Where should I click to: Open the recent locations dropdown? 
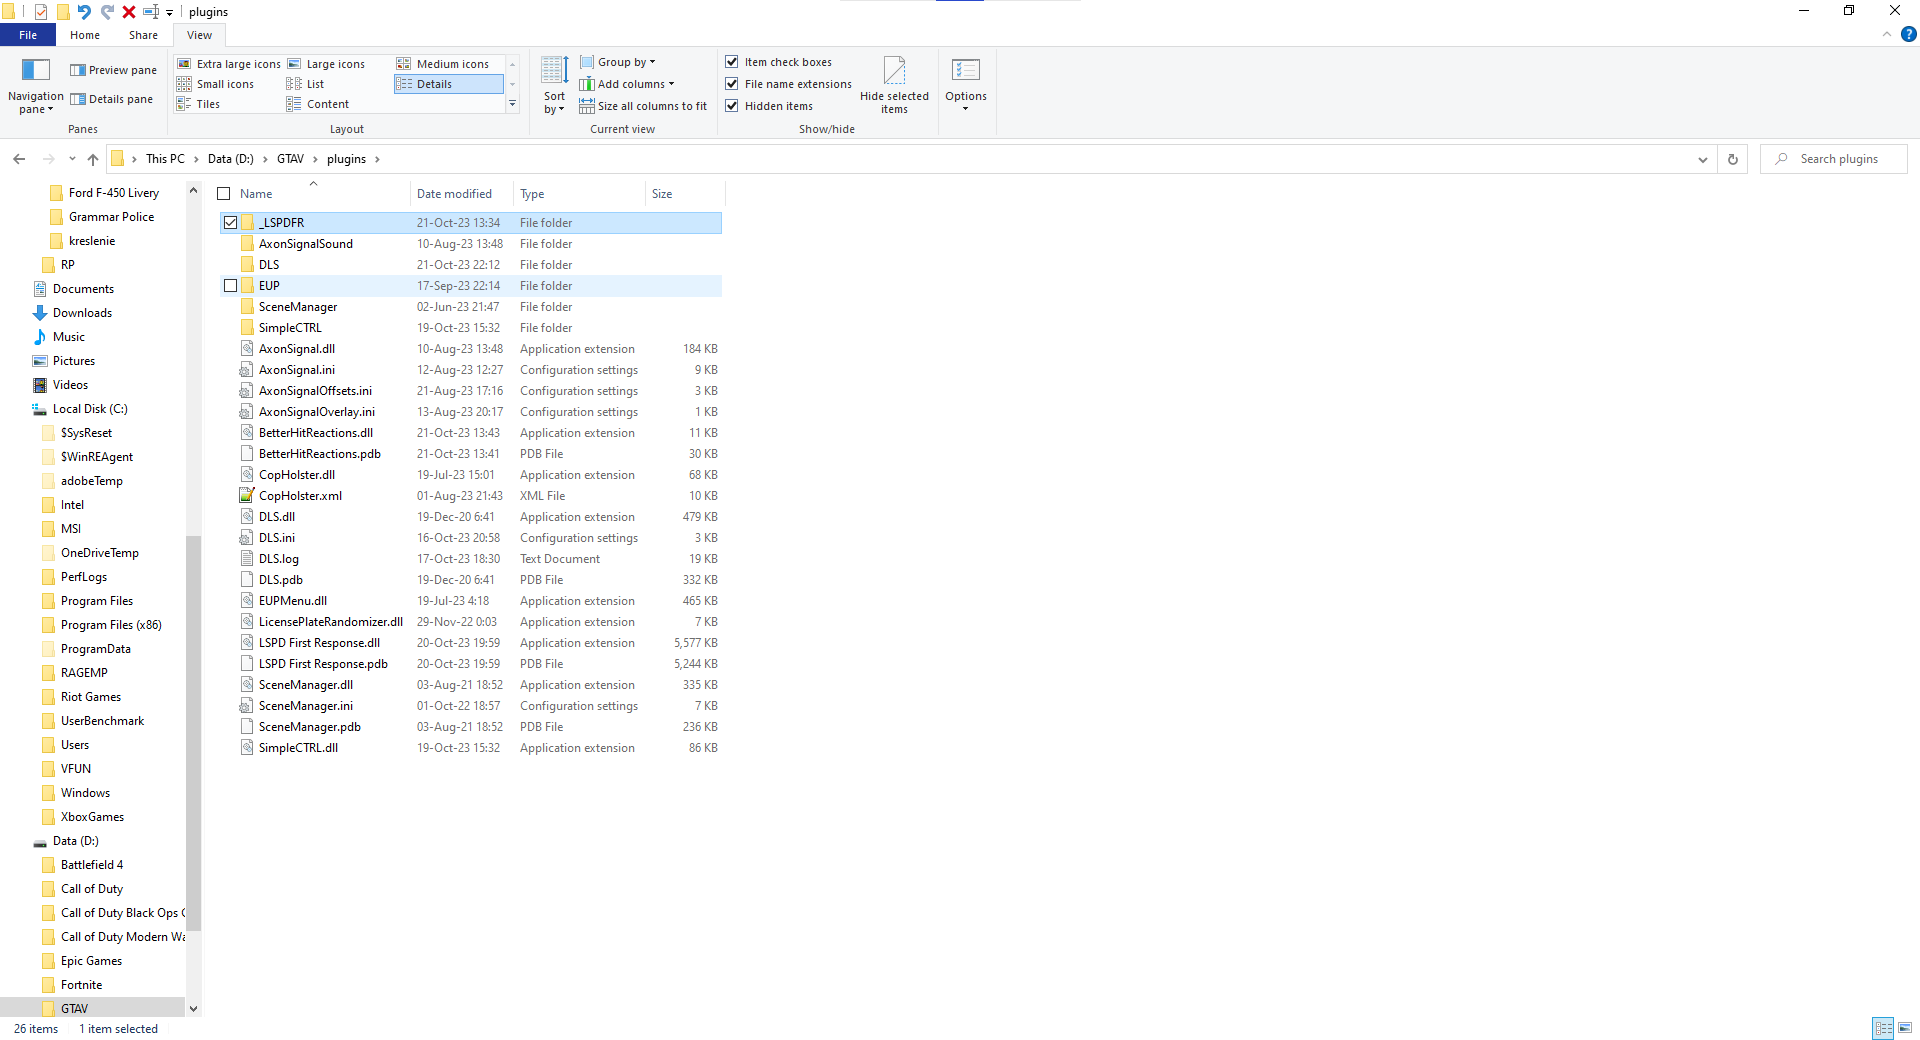pos(72,159)
